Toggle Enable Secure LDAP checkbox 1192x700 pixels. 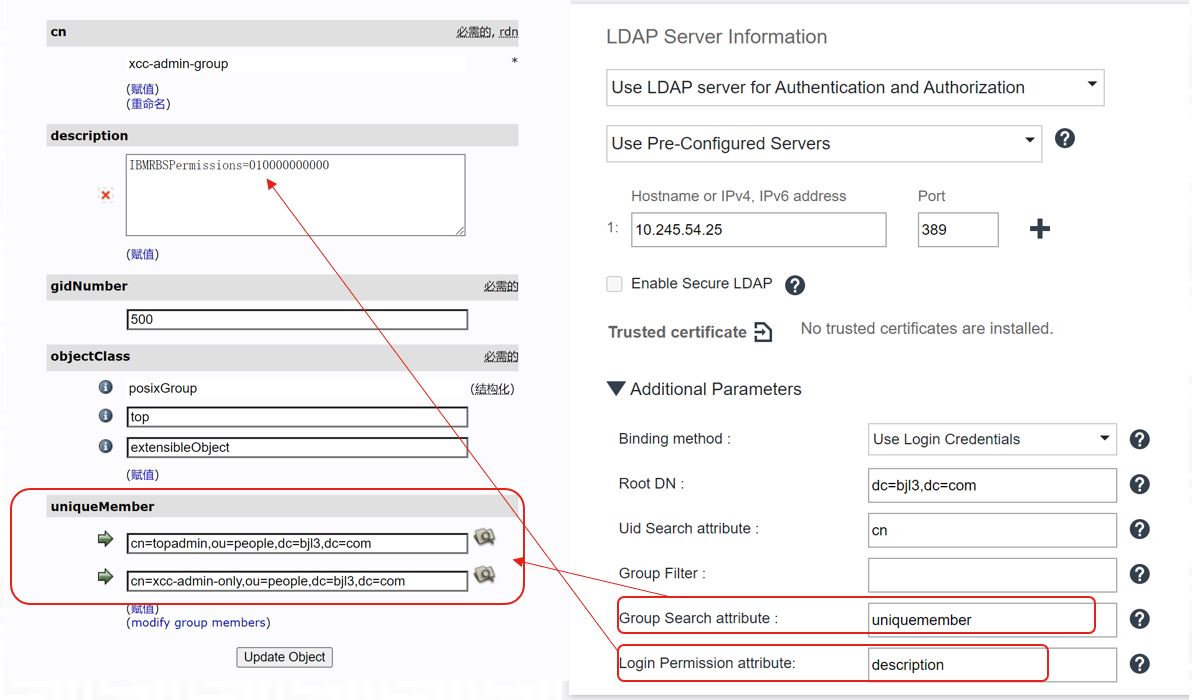[x=614, y=284]
